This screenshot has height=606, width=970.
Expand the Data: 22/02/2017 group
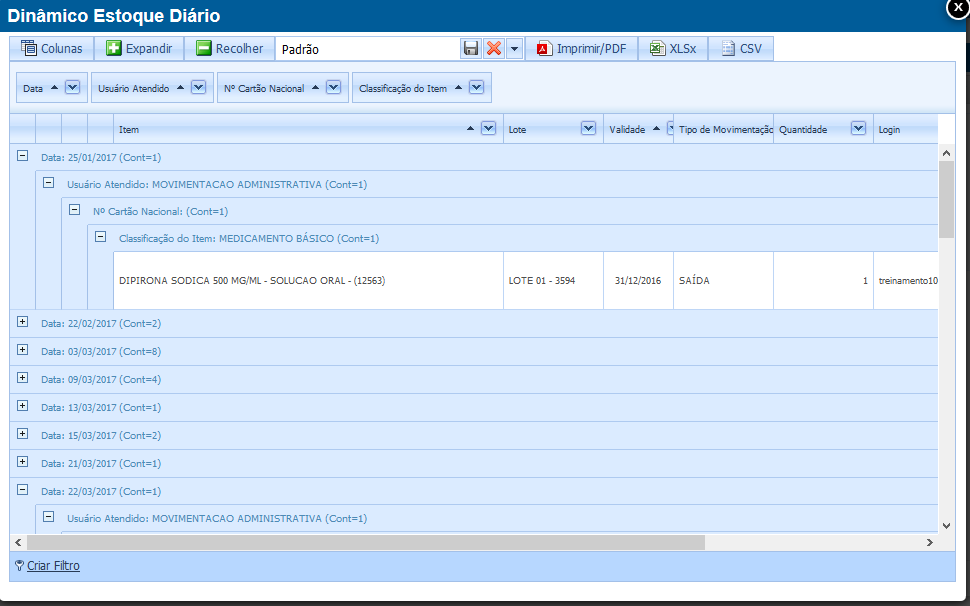coord(22,322)
